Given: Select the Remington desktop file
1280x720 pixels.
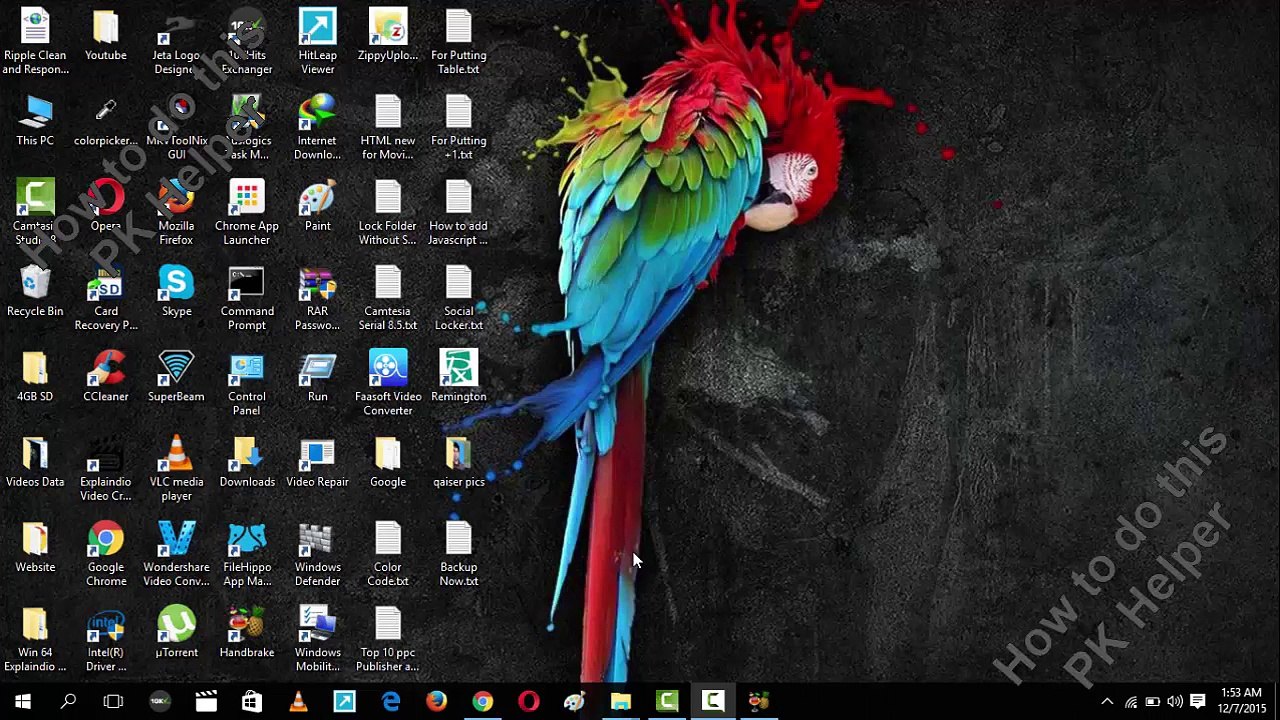Looking at the screenshot, I should point(458,377).
